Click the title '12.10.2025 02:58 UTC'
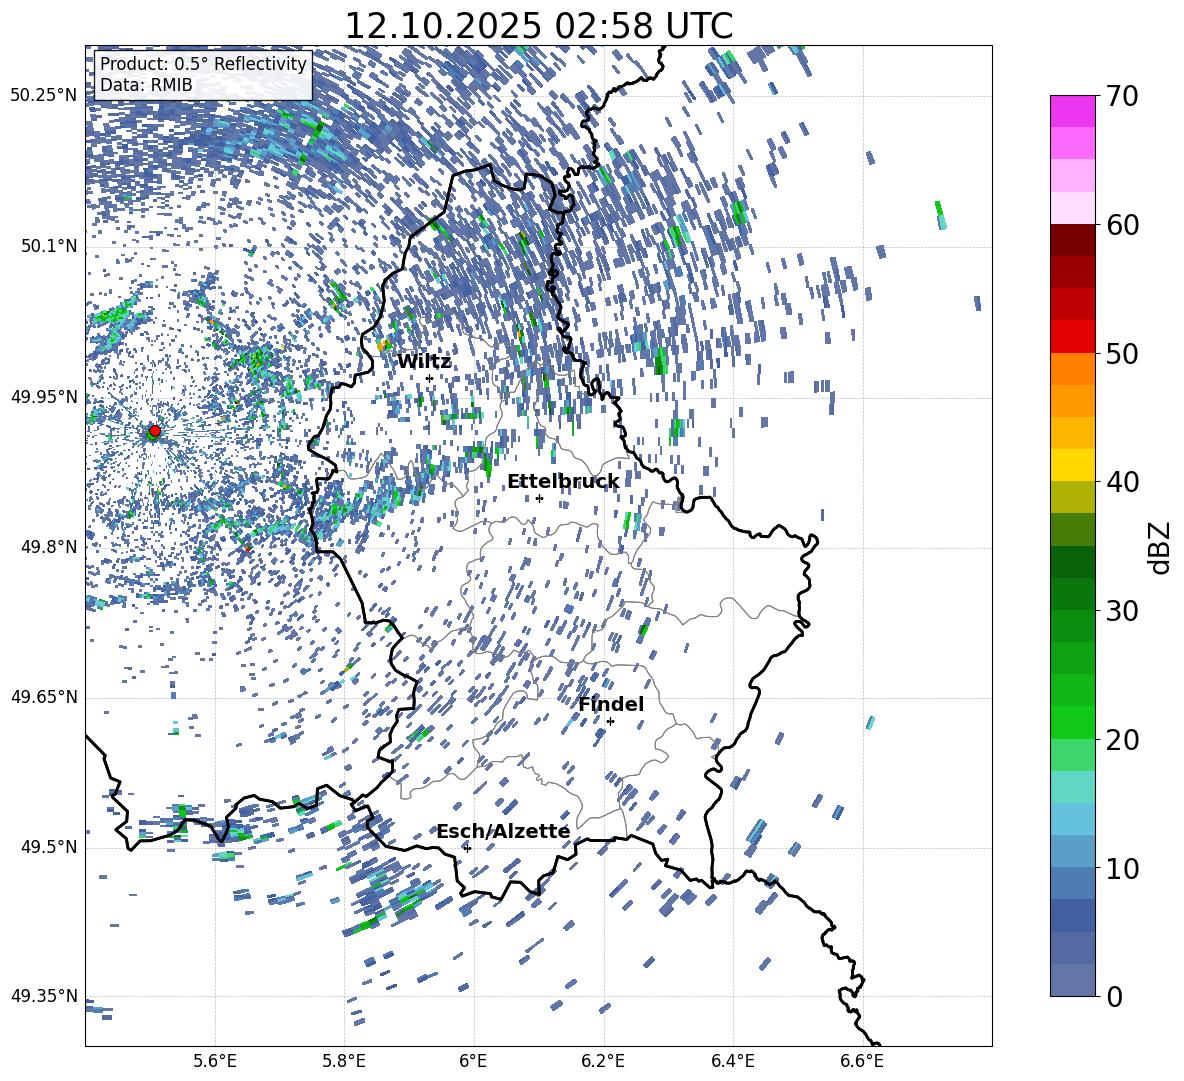Image resolution: width=1184 pixels, height=1081 pixels. click(x=538, y=26)
